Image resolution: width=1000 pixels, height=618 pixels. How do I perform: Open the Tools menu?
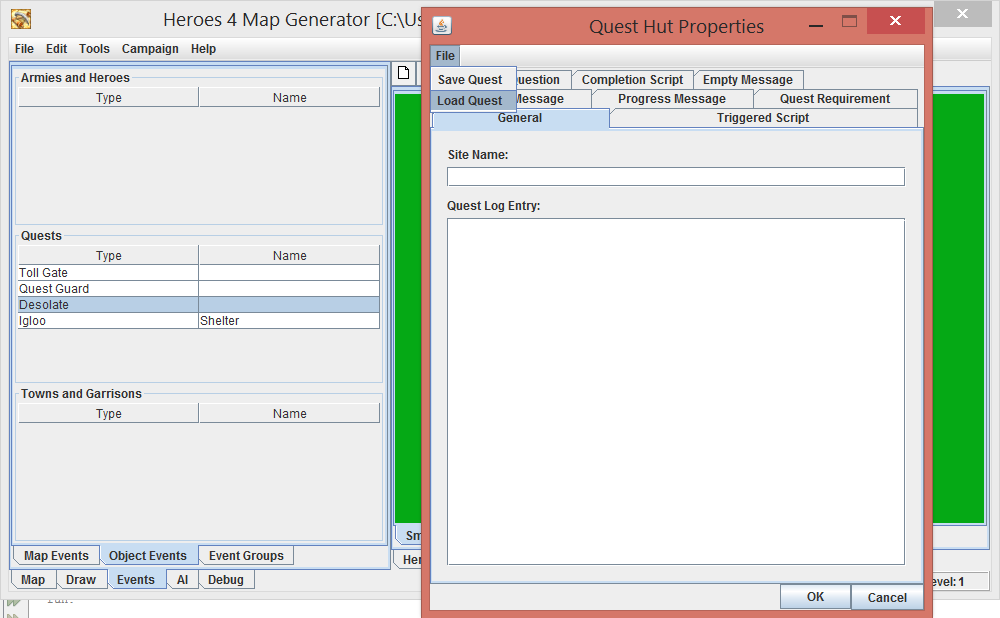94,48
